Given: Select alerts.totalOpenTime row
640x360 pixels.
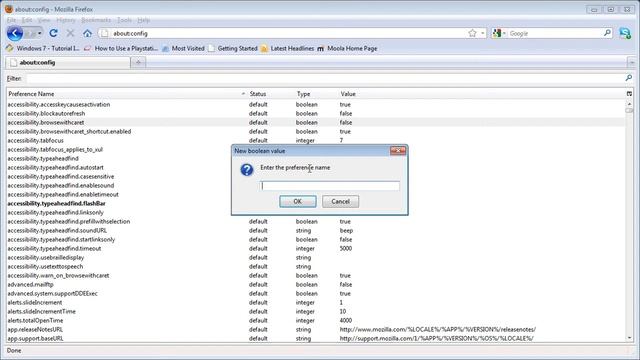Looking at the screenshot, I should [316, 320].
